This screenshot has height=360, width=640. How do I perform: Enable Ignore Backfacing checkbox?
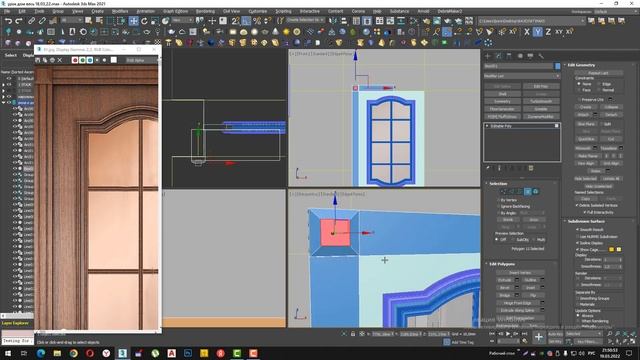(x=498, y=206)
